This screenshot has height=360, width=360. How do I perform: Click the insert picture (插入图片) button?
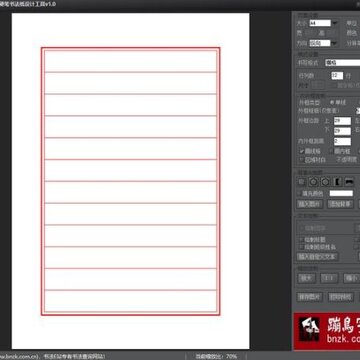310,204
